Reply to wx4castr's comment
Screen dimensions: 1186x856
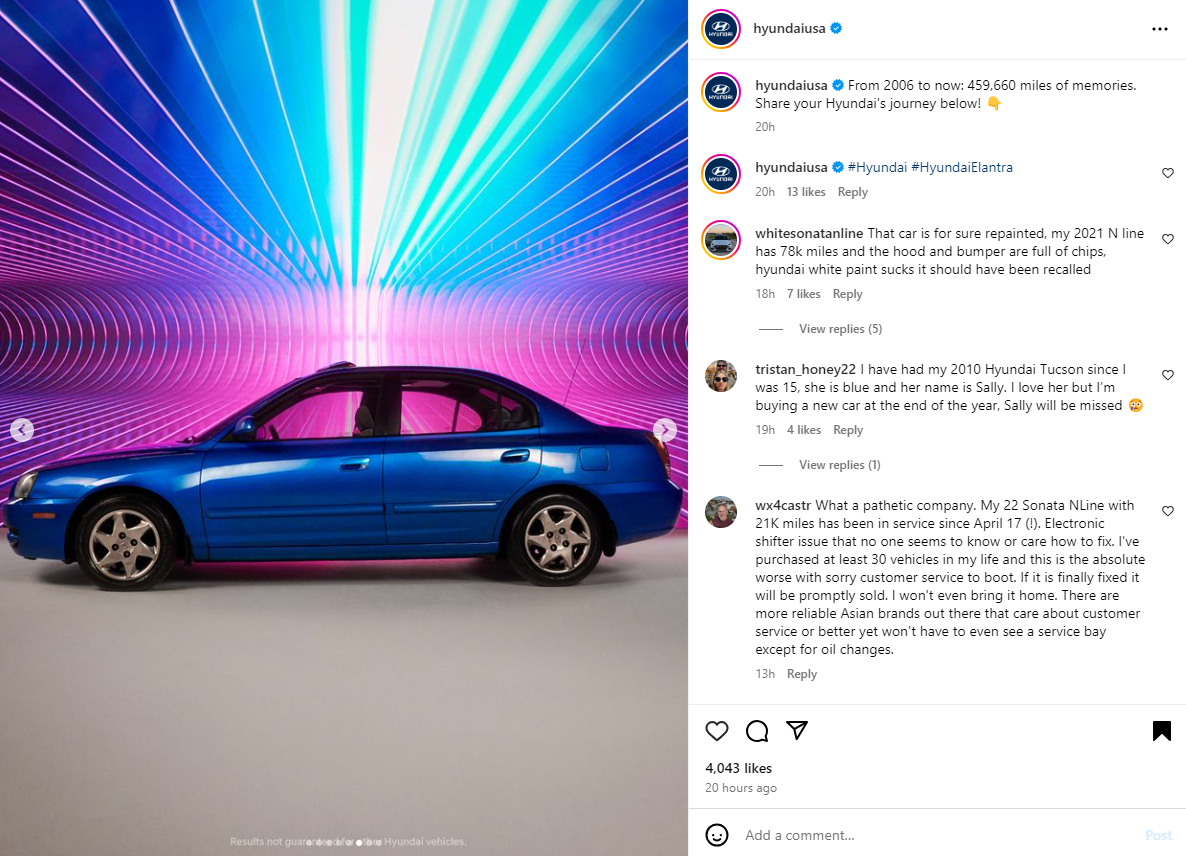802,674
